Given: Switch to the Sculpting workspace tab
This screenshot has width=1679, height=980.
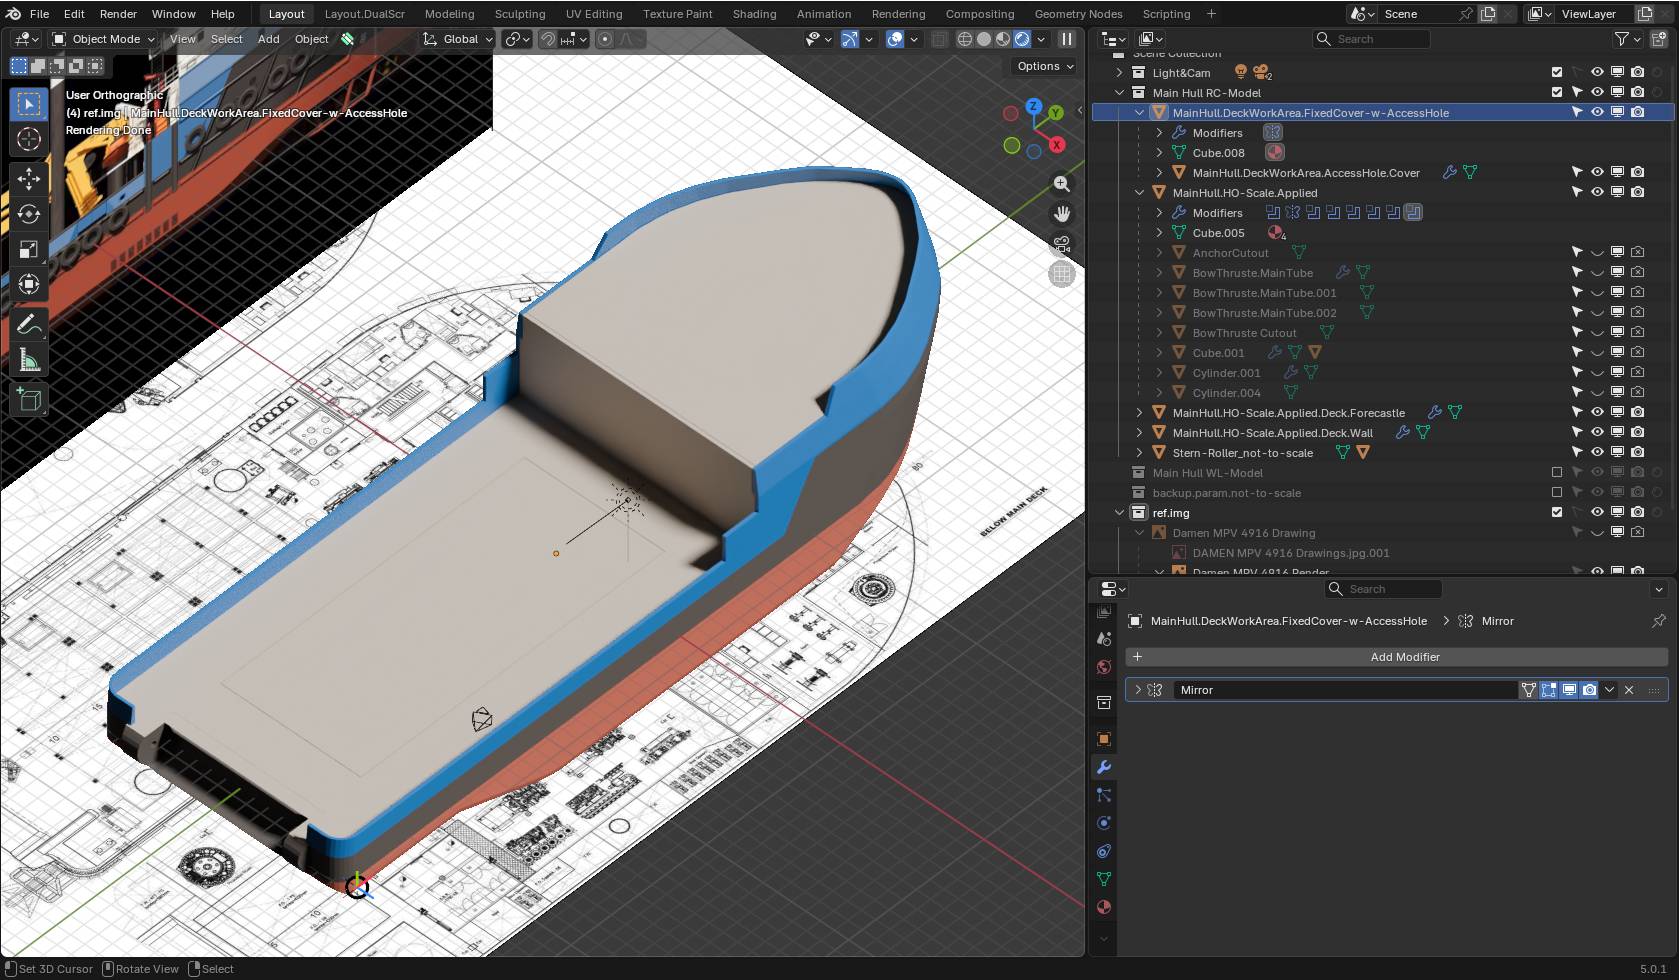Looking at the screenshot, I should 520,14.
